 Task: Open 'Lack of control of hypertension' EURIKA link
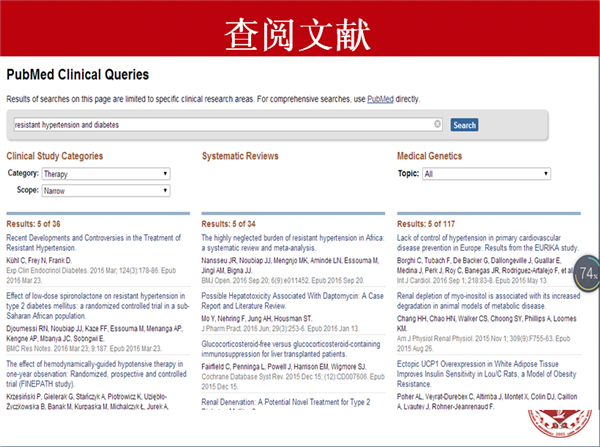[x=488, y=243]
